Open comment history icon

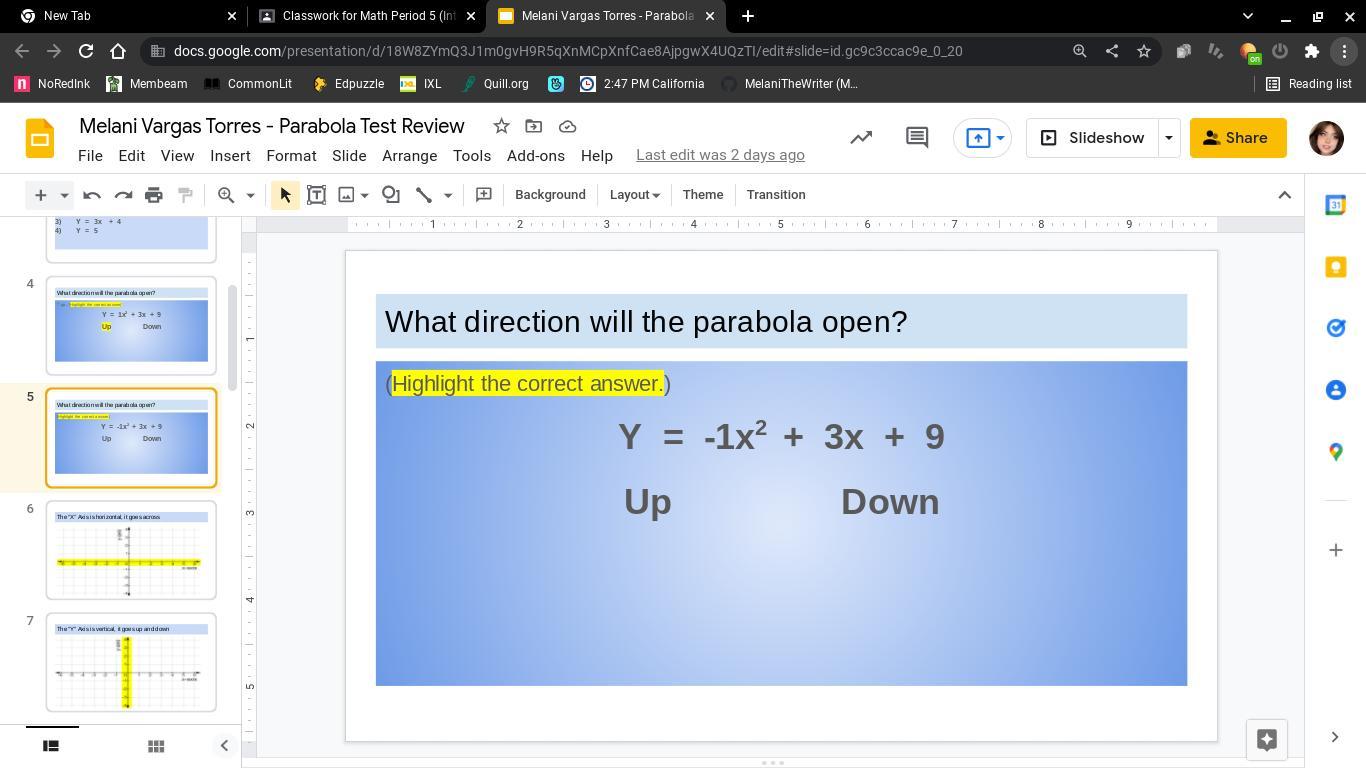(916, 138)
